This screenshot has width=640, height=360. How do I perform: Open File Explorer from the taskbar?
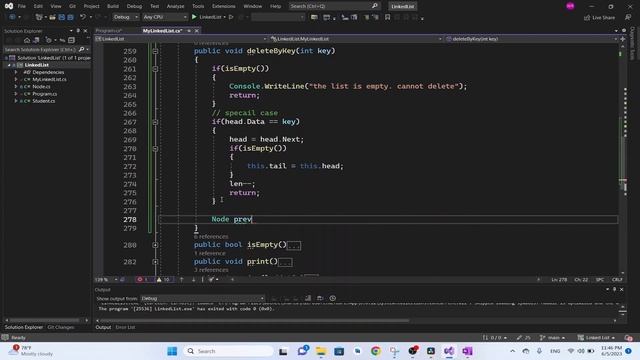click(x=321, y=351)
